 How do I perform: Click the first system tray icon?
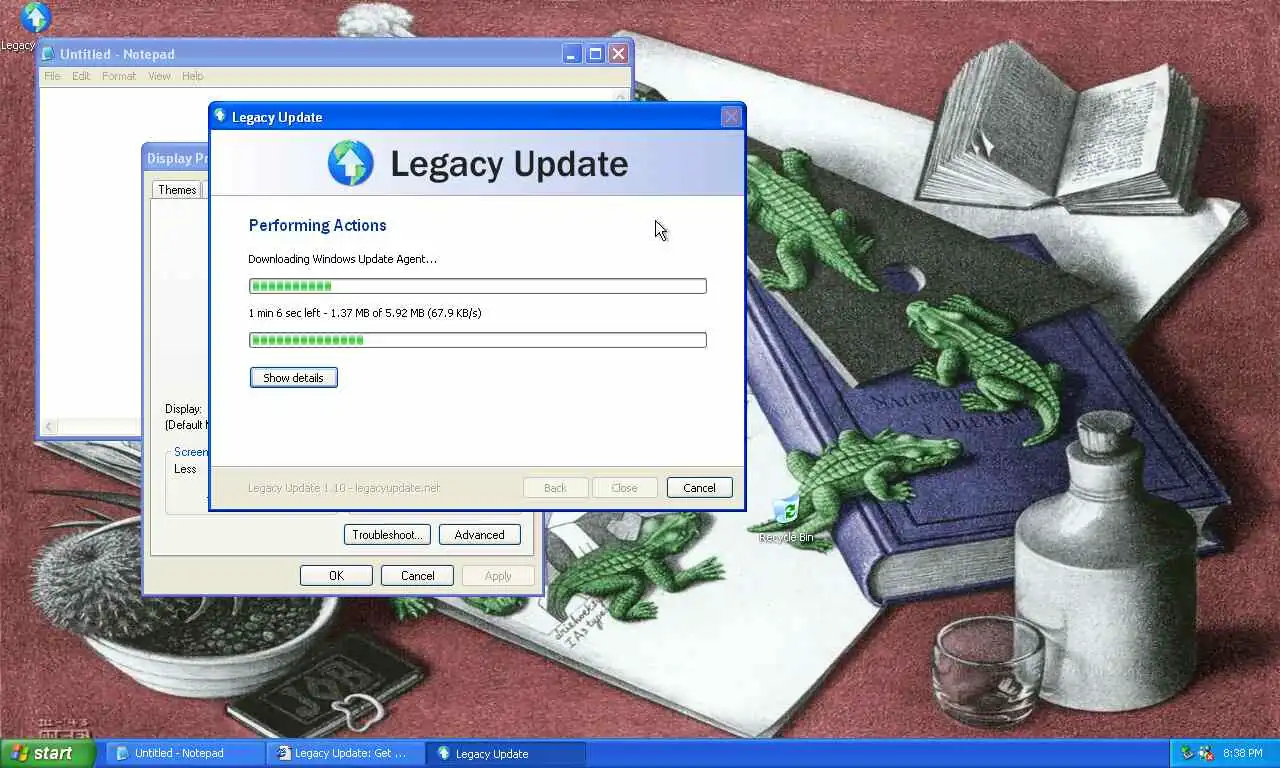pos(1187,753)
